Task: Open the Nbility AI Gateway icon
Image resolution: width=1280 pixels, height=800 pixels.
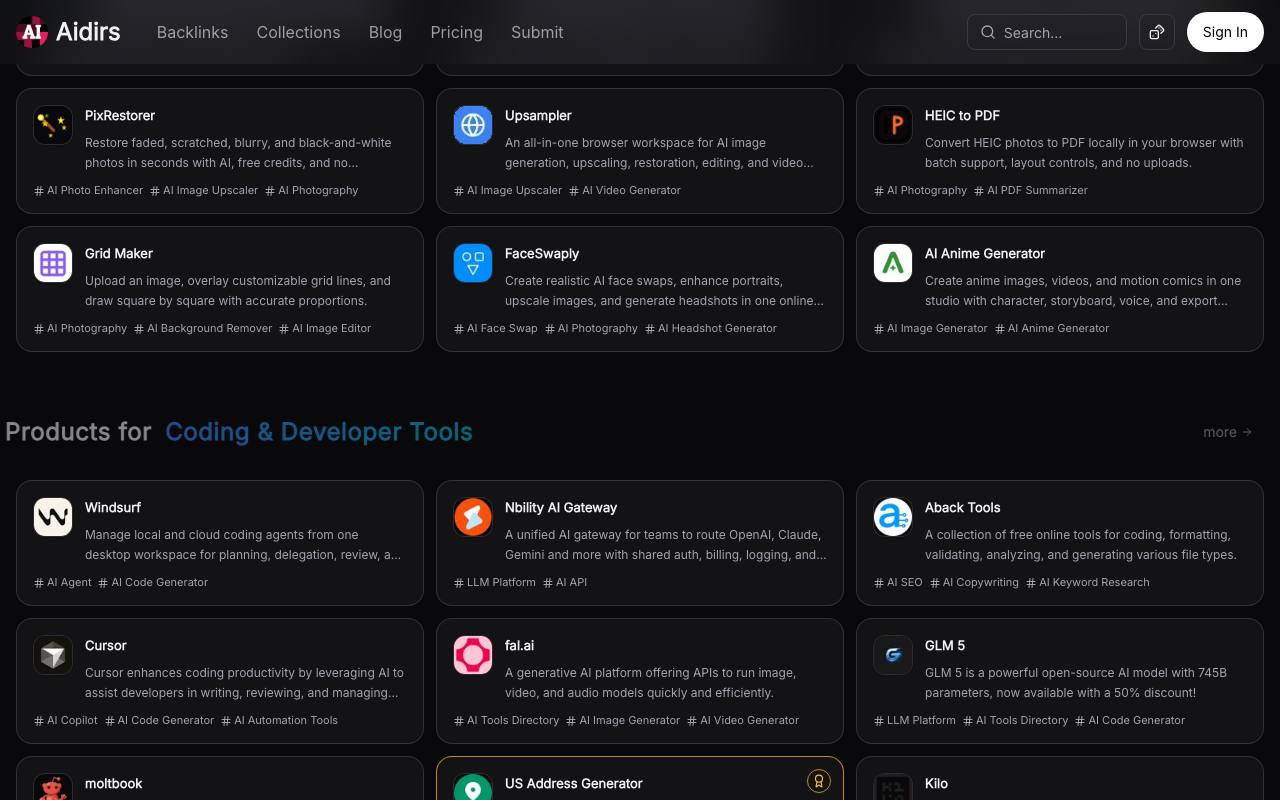Action: pyautogui.click(x=473, y=517)
